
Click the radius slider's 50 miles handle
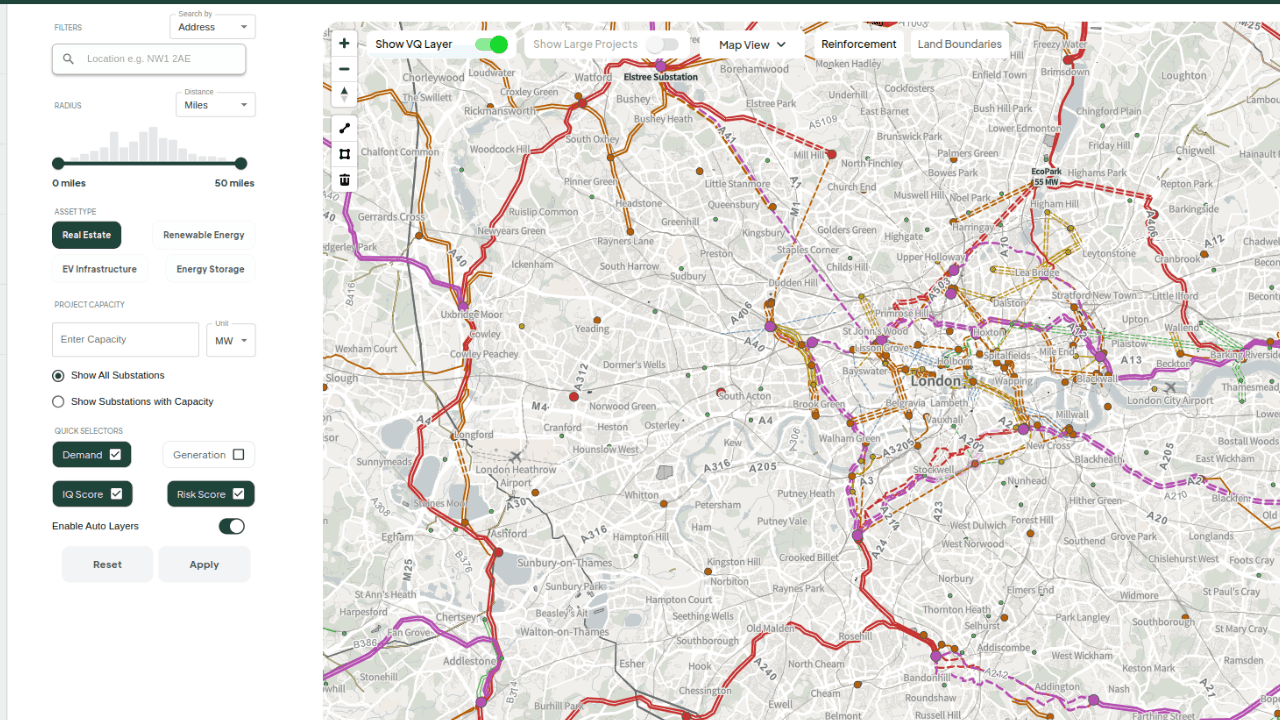tap(241, 163)
